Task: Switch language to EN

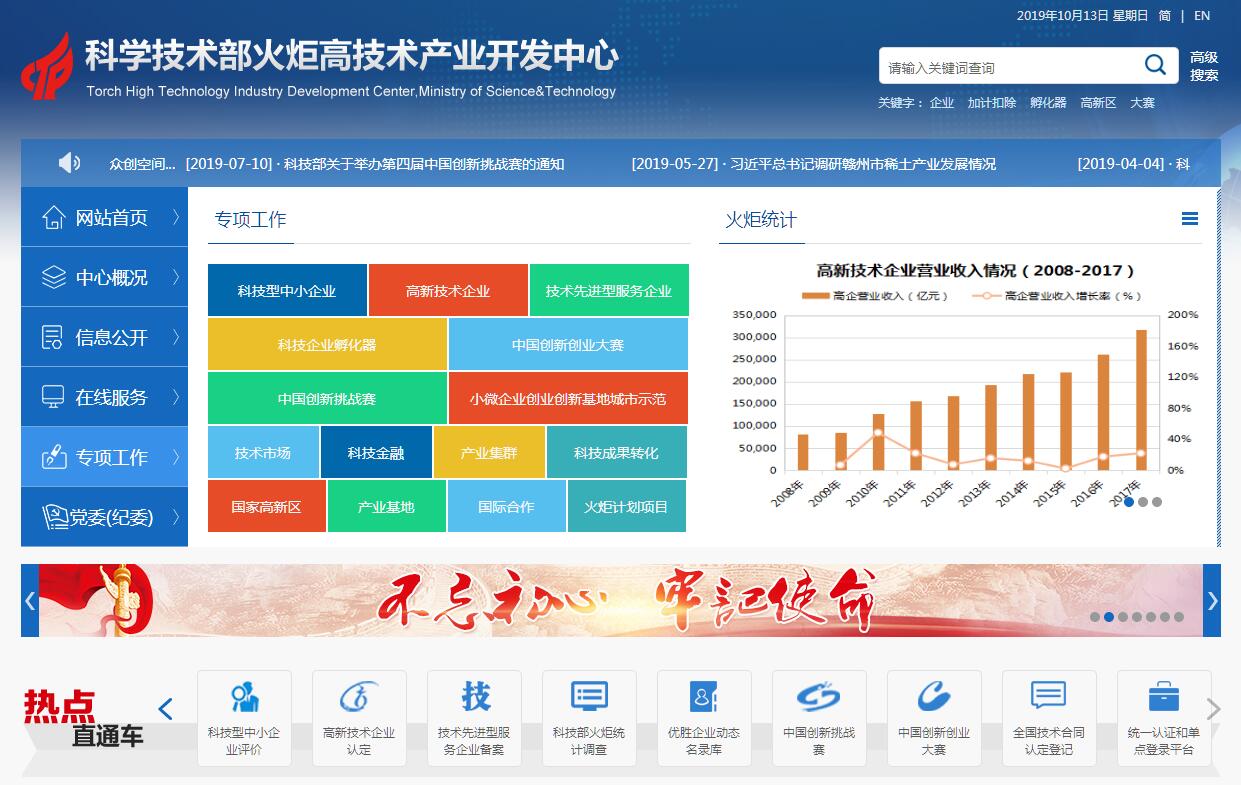Action: point(1202,15)
